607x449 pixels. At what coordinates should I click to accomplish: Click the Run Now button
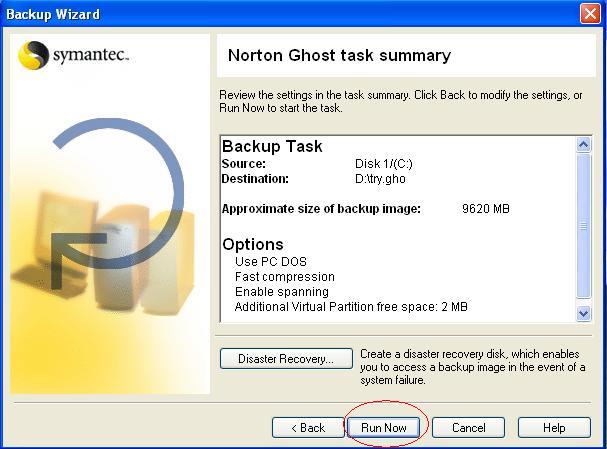pyautogui.click(x=383, y=428)
